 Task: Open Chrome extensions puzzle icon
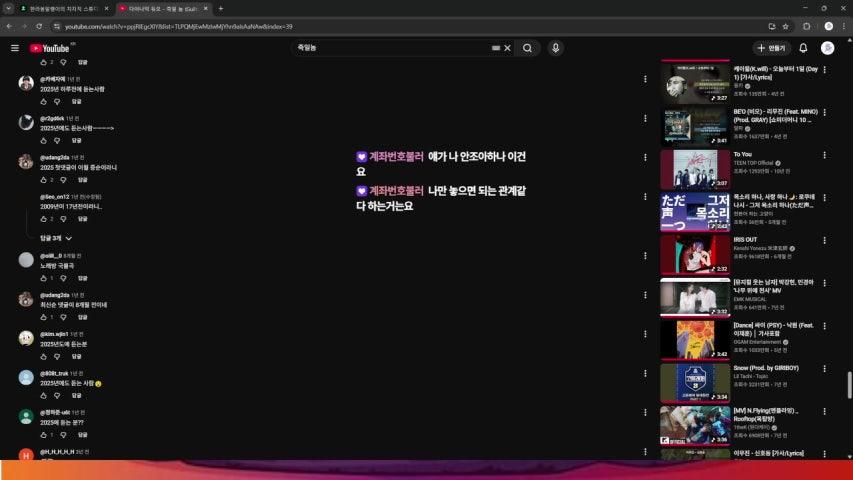pos(806,26)
